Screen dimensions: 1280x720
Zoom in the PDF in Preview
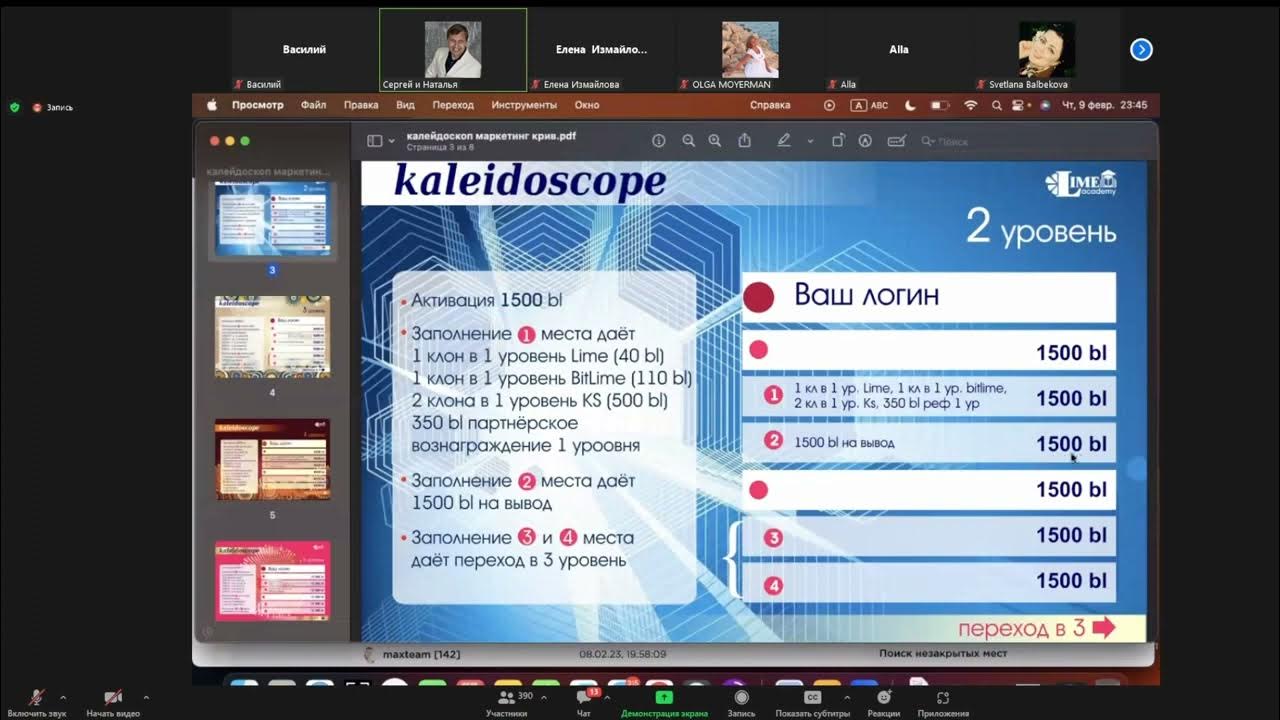pos(714,141)
